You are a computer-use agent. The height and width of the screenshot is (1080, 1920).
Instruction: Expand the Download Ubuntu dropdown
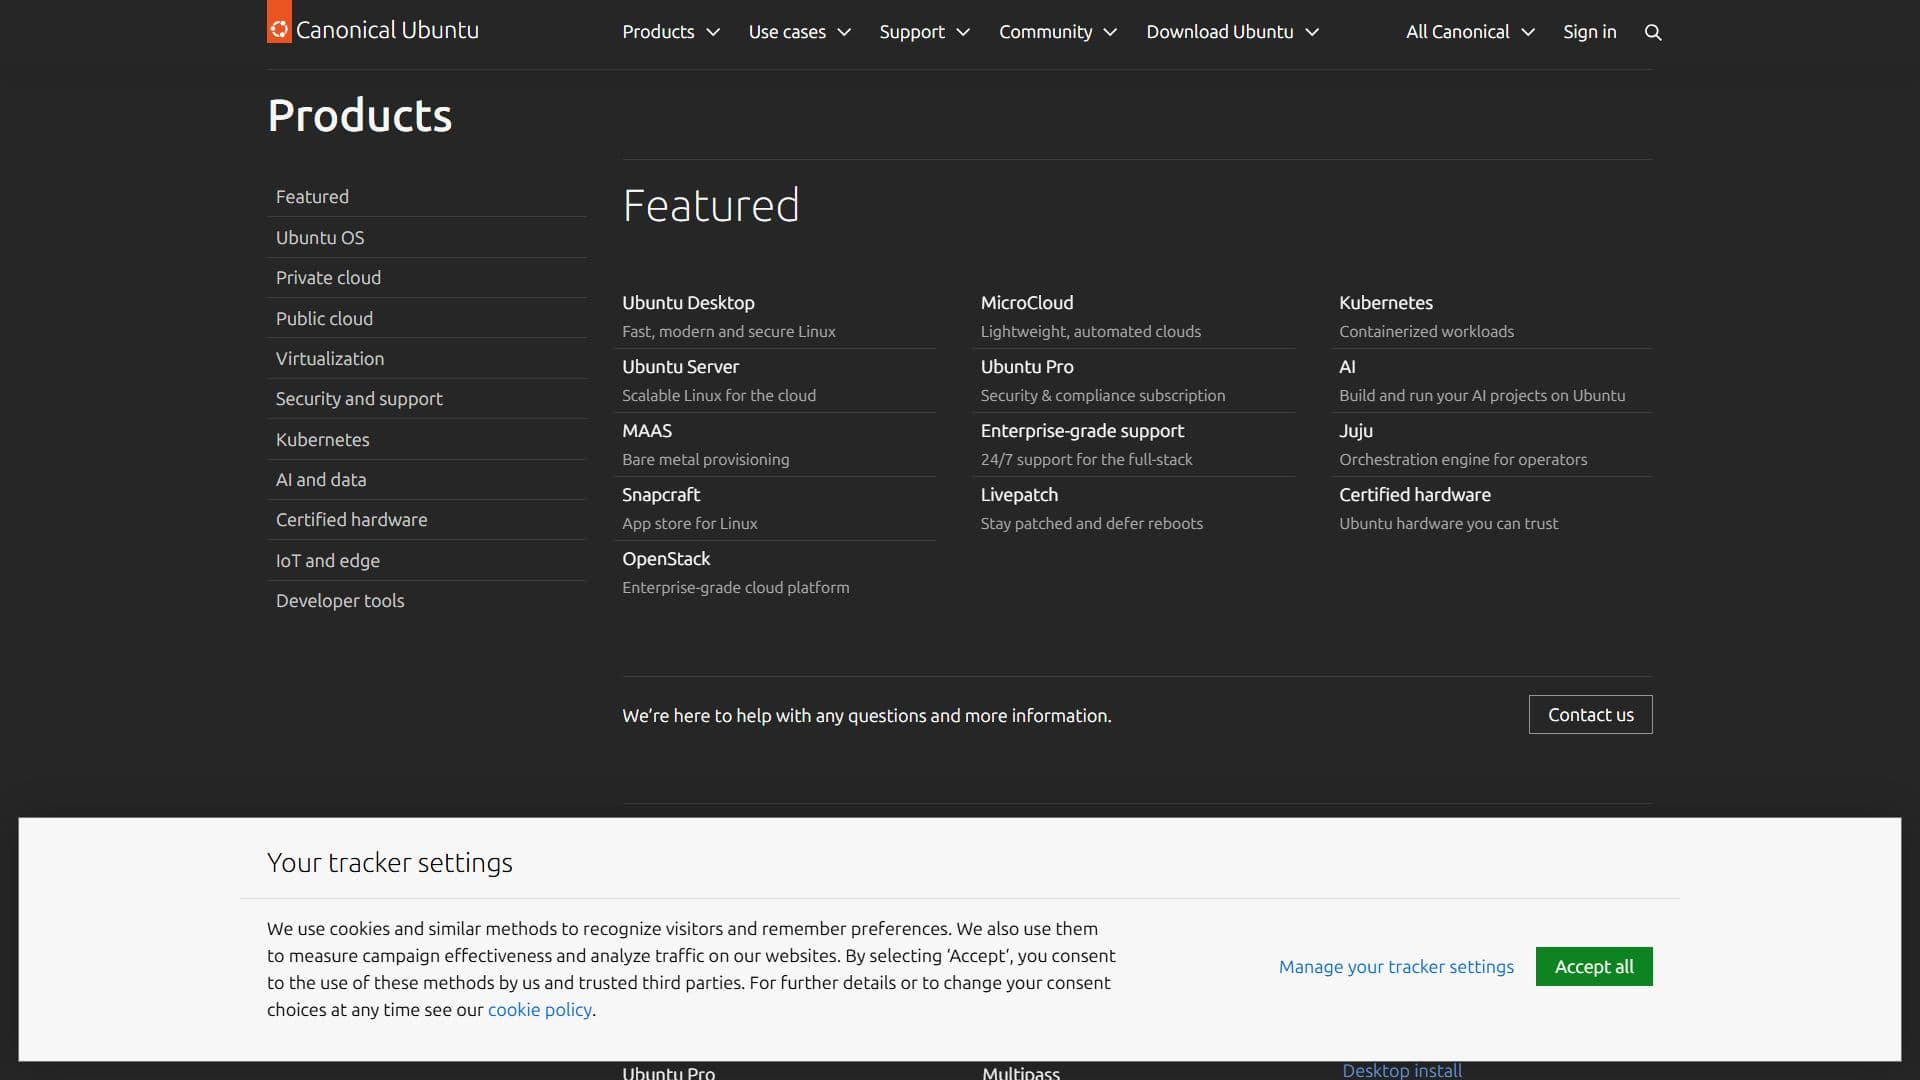click(1233, 32)
